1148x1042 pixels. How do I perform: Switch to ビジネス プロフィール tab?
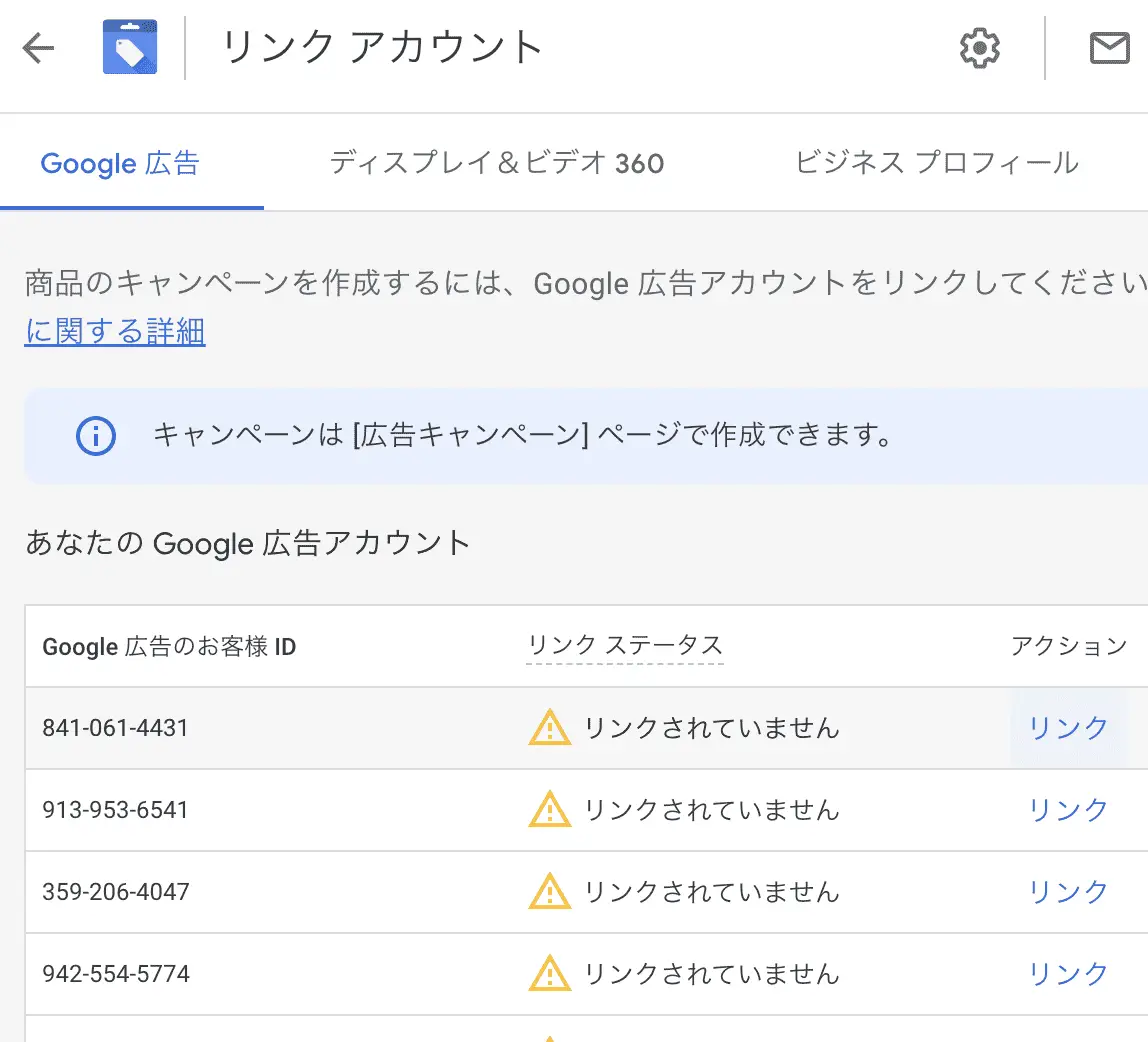(936, 163)
